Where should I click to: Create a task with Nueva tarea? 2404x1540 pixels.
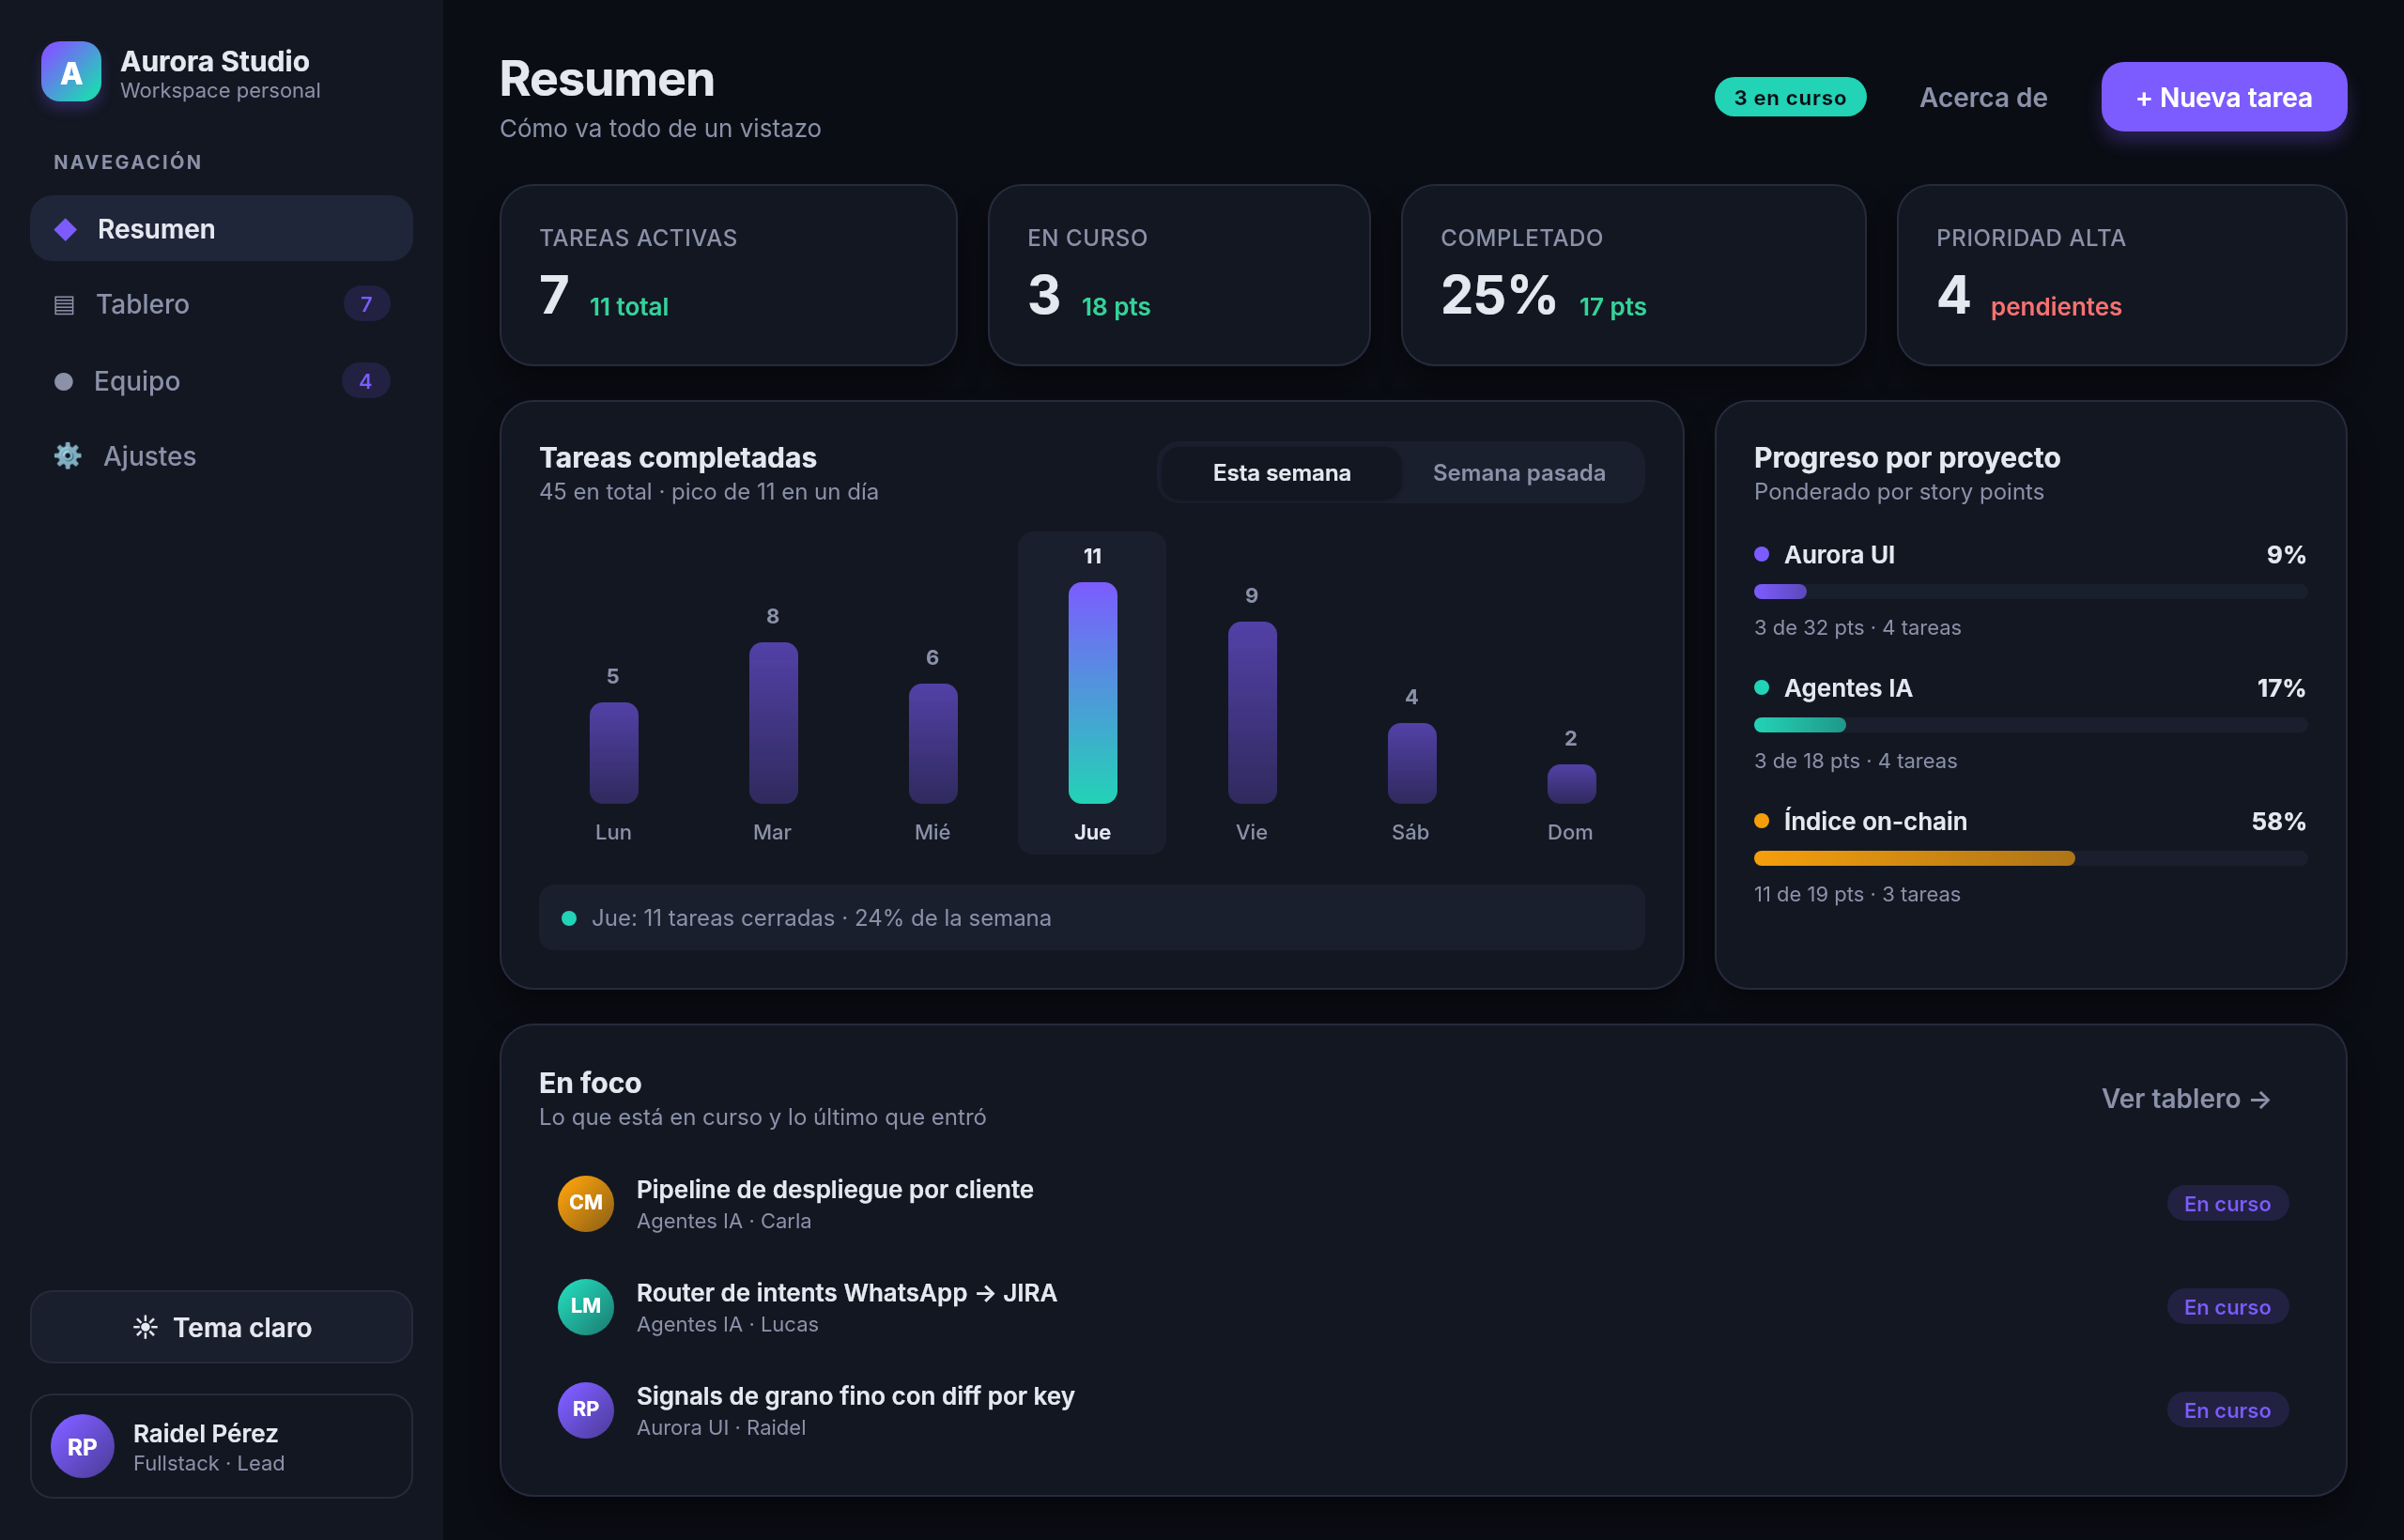tap(2224, 97)
